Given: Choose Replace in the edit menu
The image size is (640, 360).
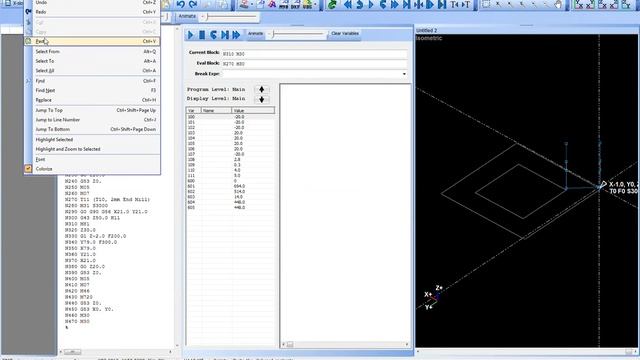Looking at the screenshot, I should tap(91, 100).
